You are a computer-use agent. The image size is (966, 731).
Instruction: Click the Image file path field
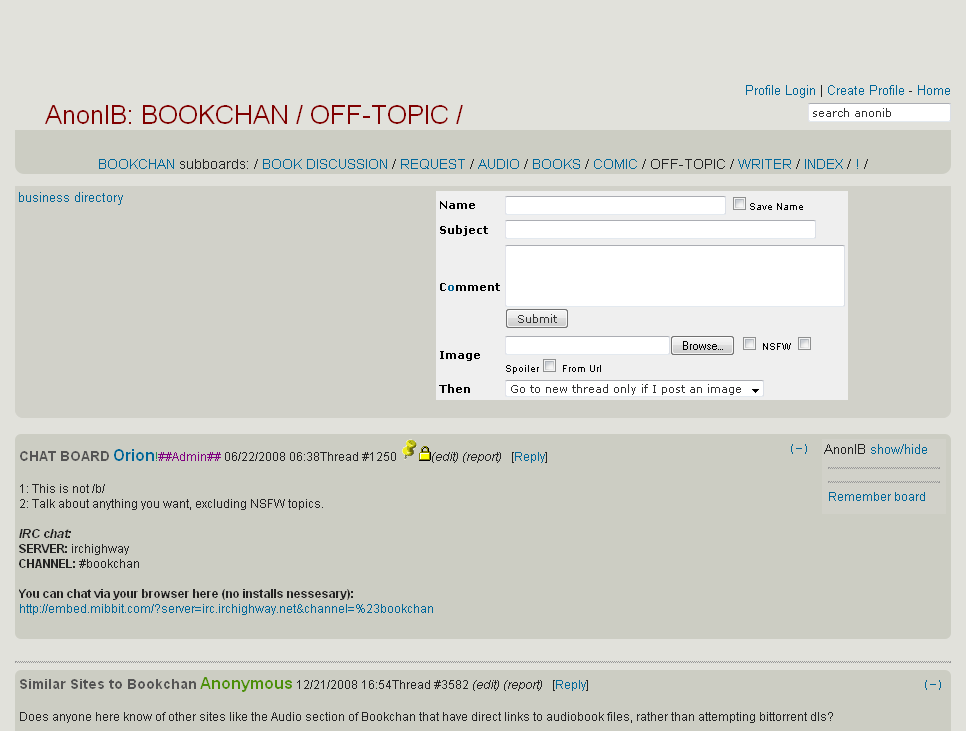point(587,345)
